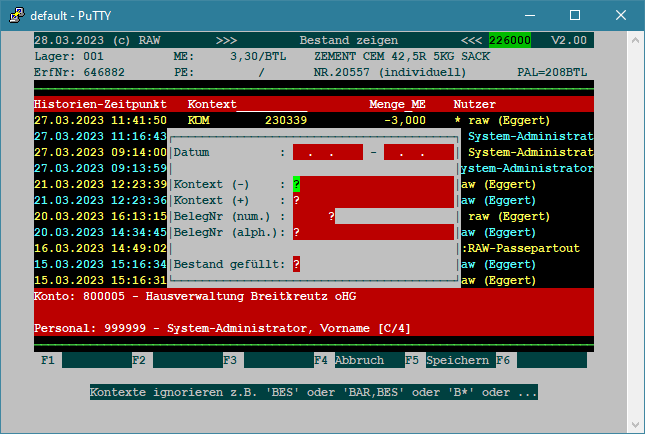Image resolution: width=645 pixels, height=434 pixels.
Task: Click the green 226000 code field
Action: (510, 40)
